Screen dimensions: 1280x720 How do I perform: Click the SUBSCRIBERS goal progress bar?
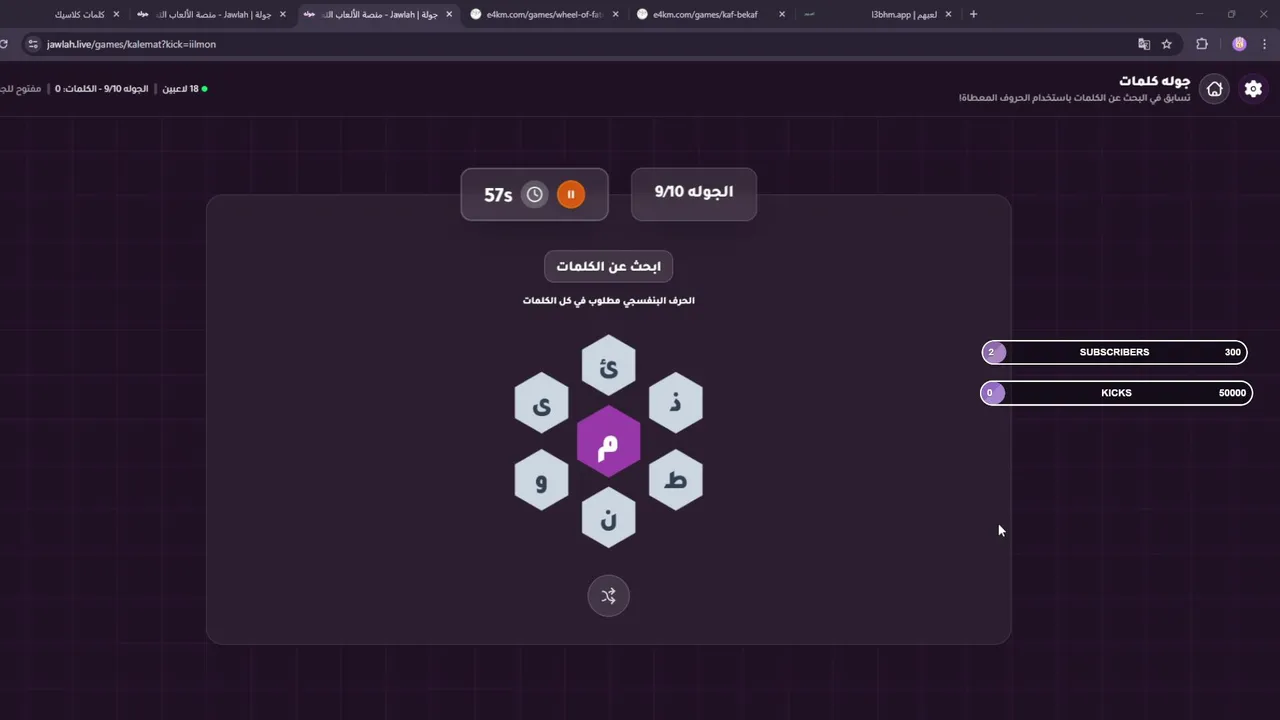(1114, 352)
